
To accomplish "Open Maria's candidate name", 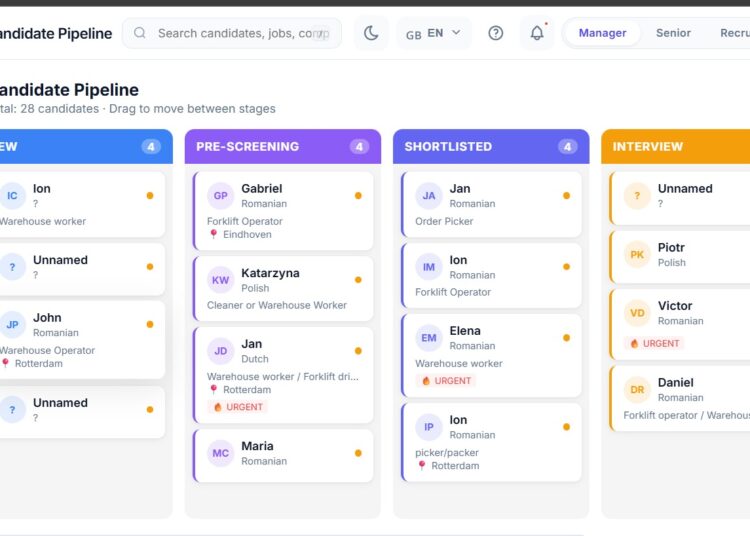I will point(257,446).
